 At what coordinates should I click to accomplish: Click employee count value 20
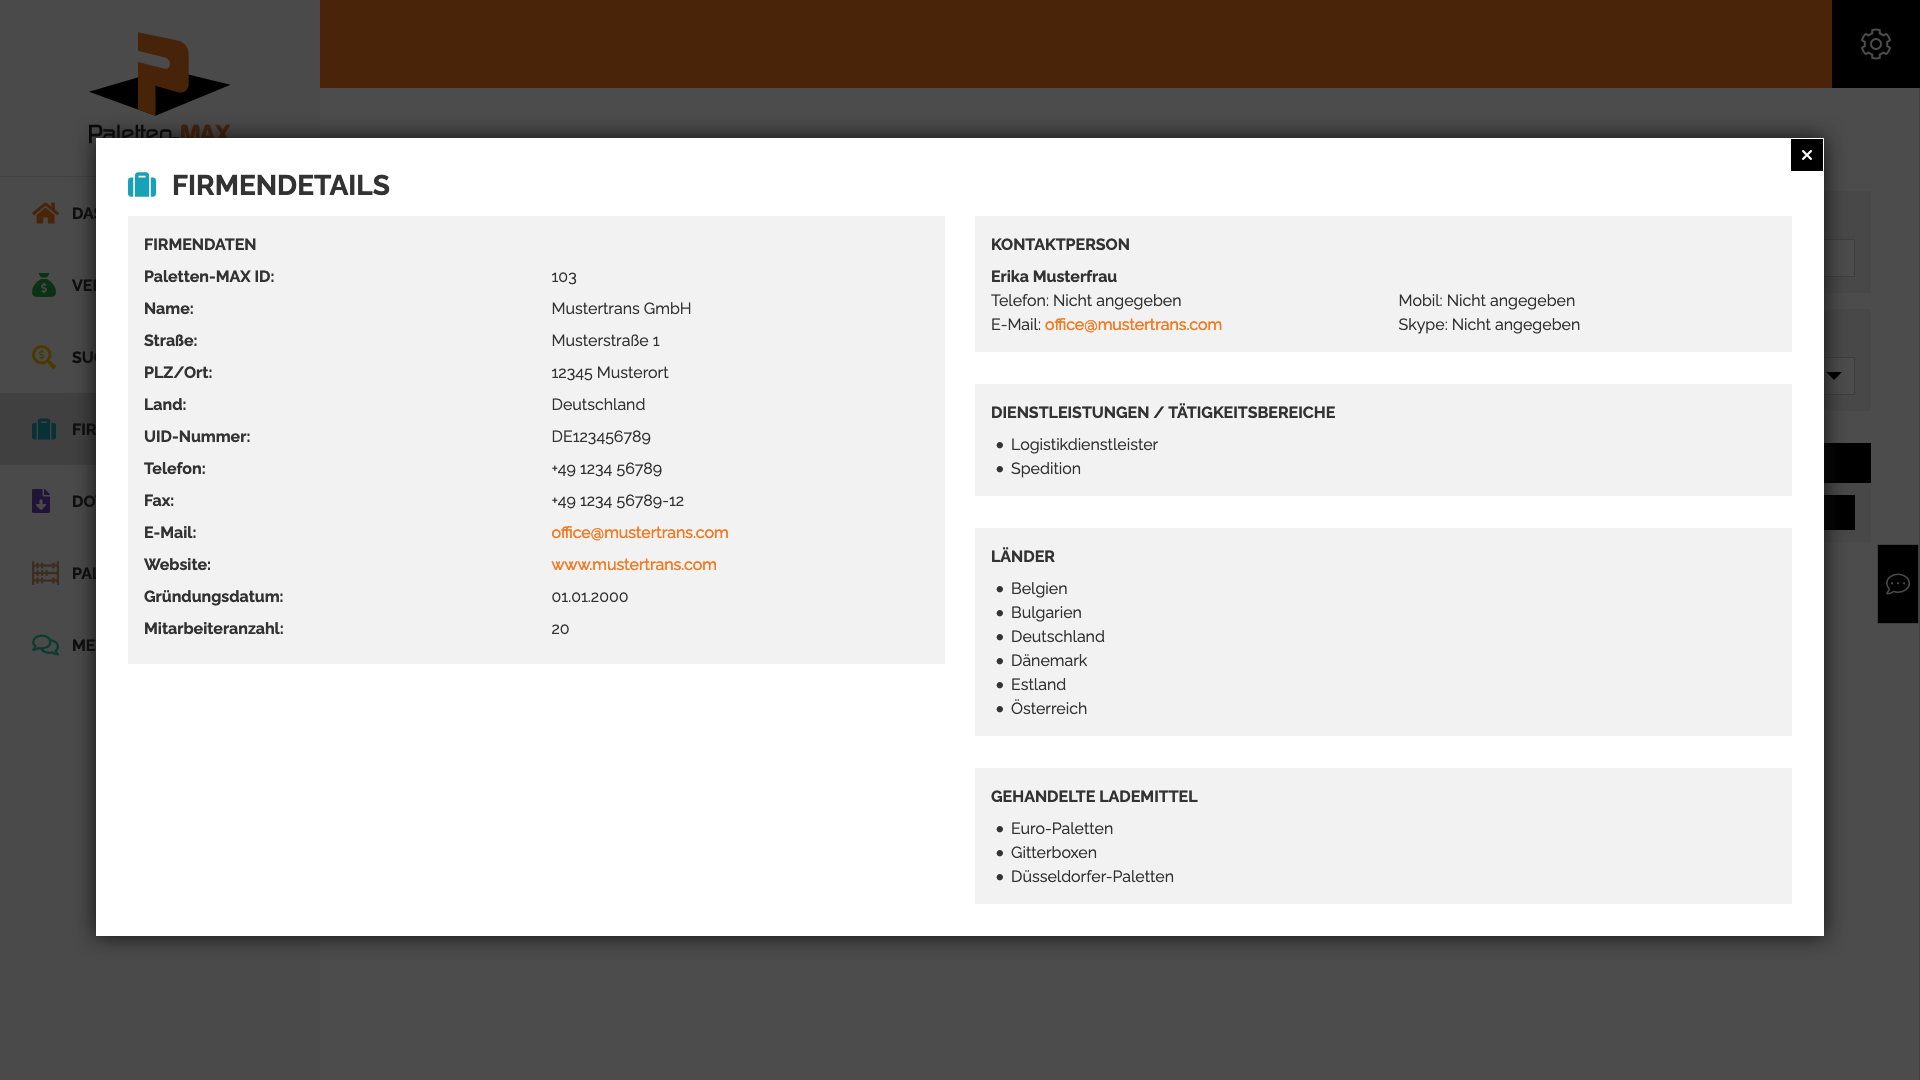coord(560,629)
